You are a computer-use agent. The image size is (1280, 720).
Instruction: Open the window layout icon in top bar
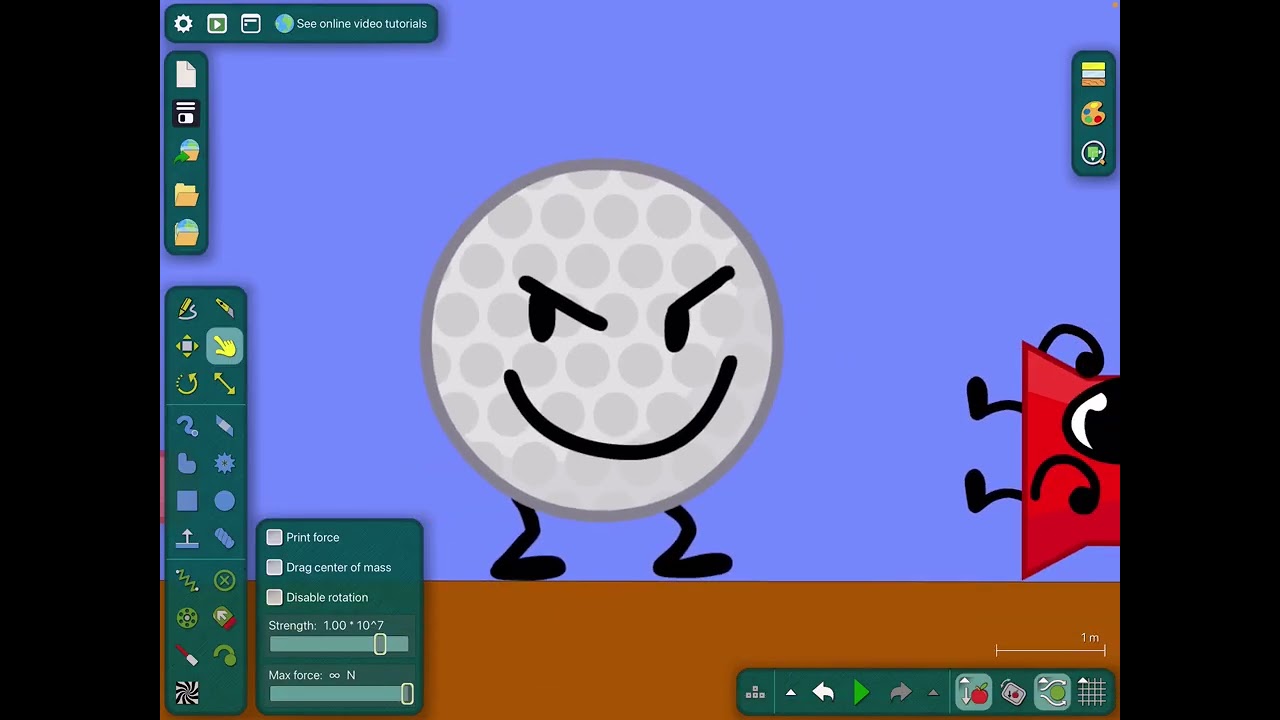(251, 23)
